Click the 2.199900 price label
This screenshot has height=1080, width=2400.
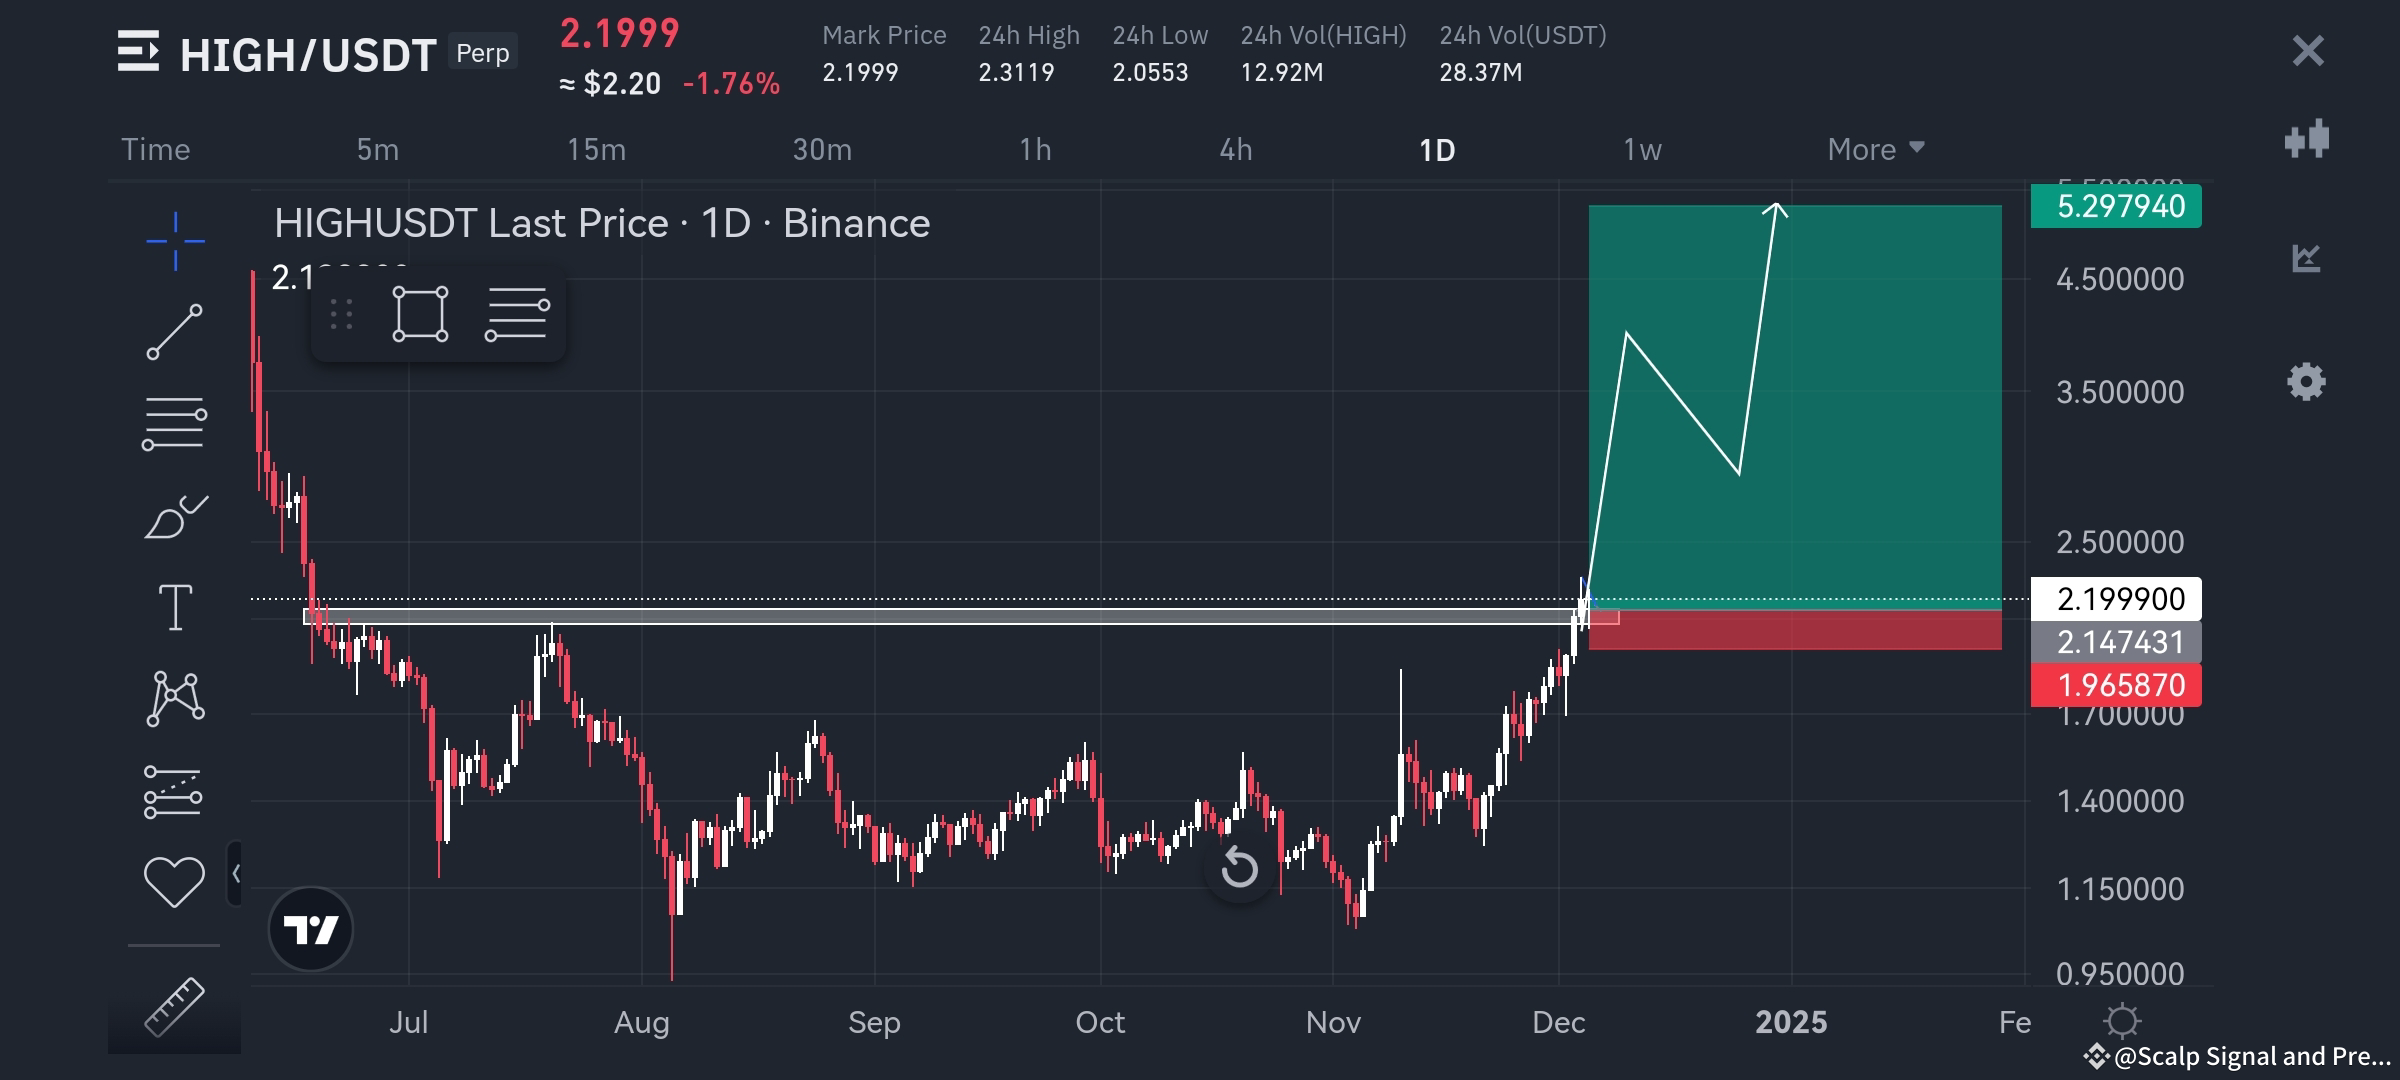[x=2116, y=599]
